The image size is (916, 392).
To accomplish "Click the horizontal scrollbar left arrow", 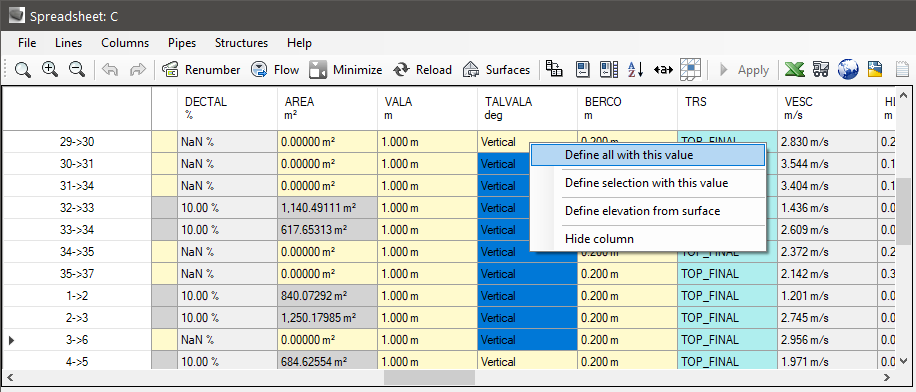I will click(9, 377).
